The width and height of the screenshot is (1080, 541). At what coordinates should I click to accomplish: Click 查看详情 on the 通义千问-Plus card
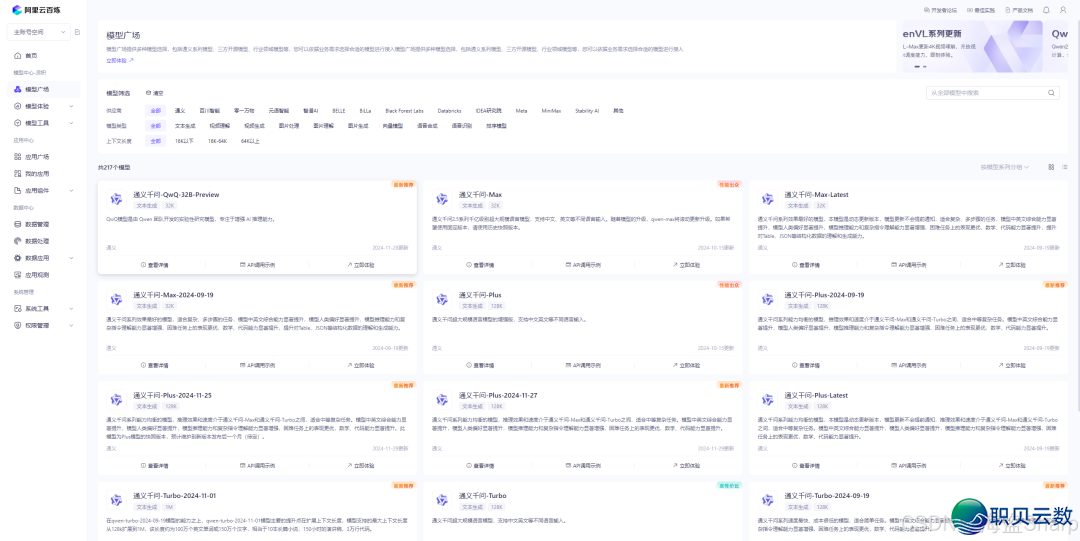click(480, 365)
